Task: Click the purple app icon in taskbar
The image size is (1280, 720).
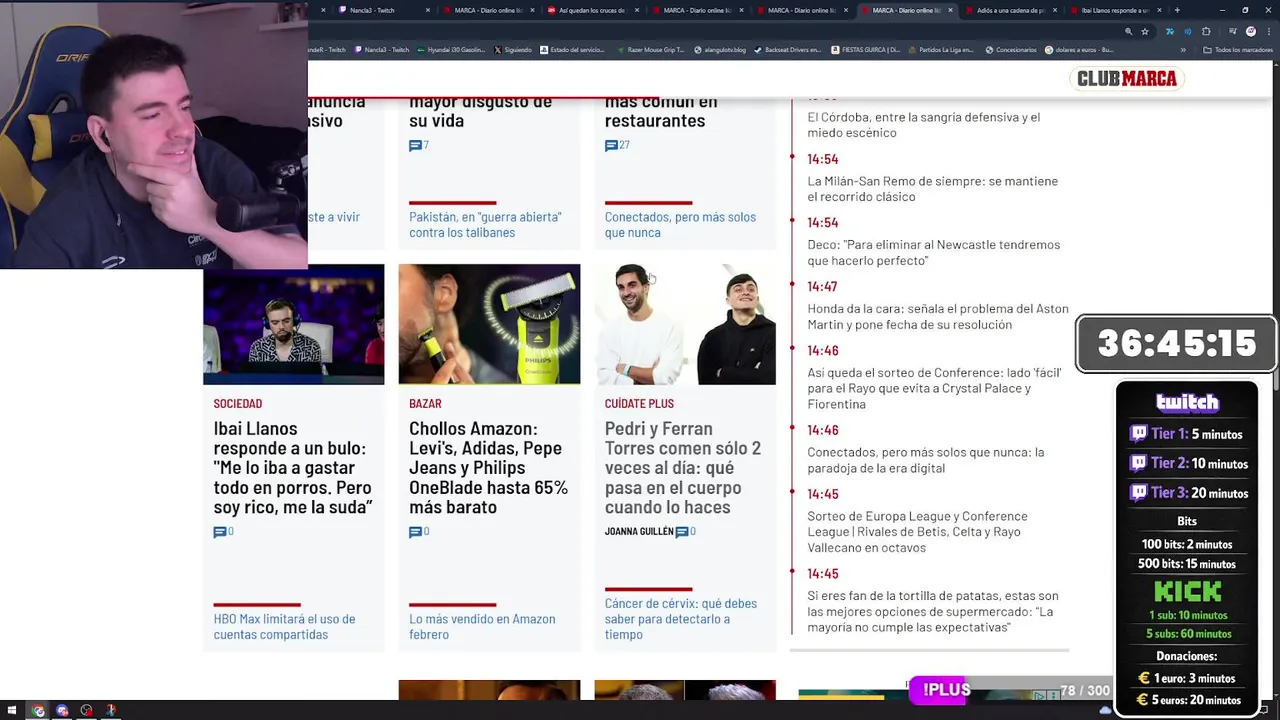Action: click(x=62, y=711)
